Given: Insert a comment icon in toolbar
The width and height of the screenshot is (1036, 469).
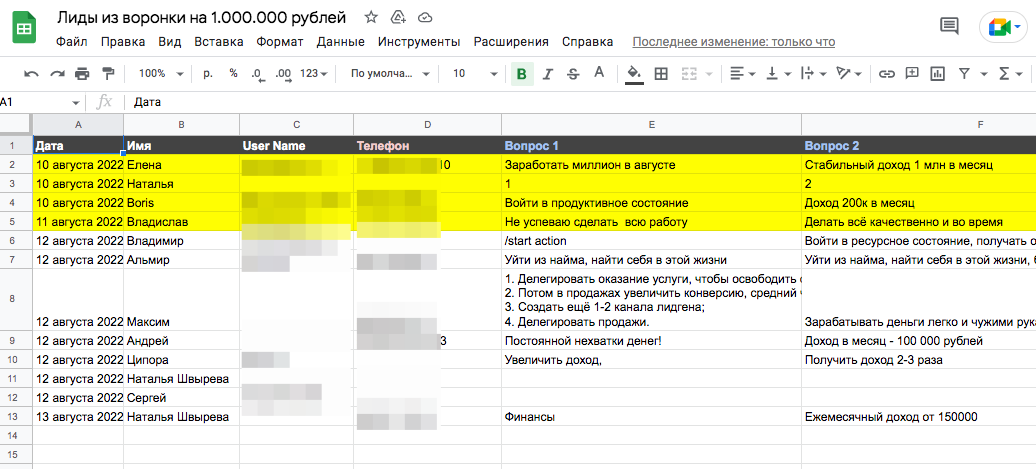Looking at the screenshot, I should coord(912,73).
